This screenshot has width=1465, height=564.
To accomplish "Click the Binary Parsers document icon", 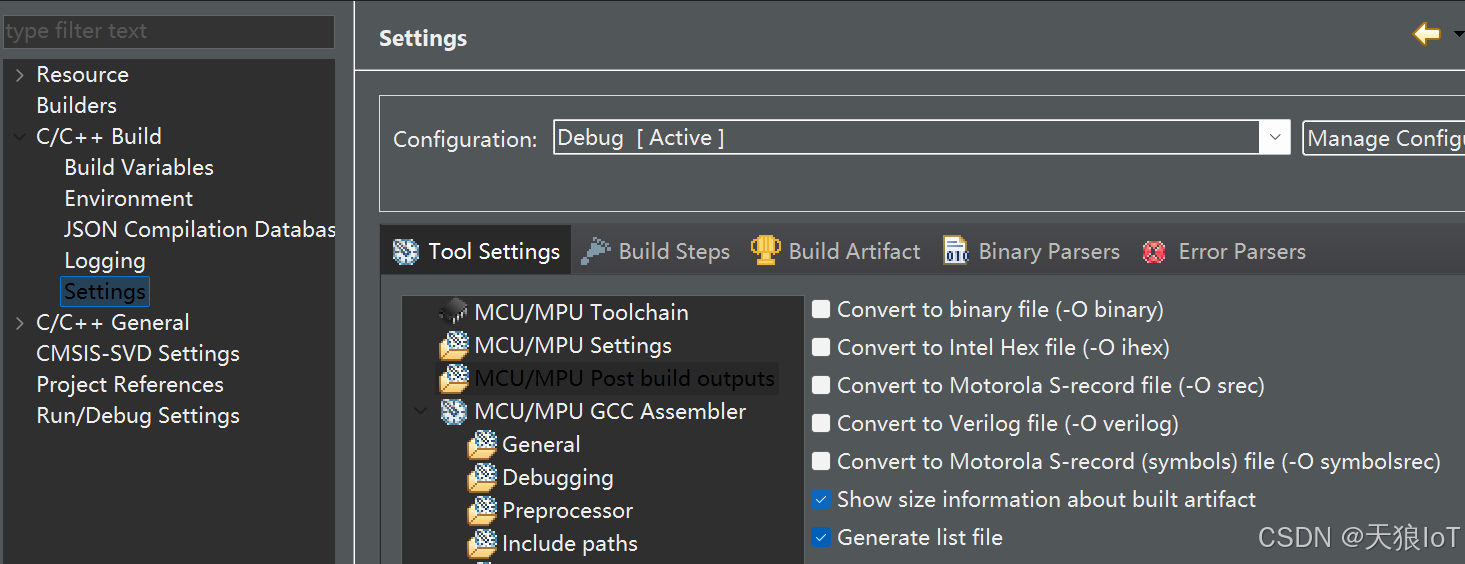I will pyautogui.click(x=956, y=251).
